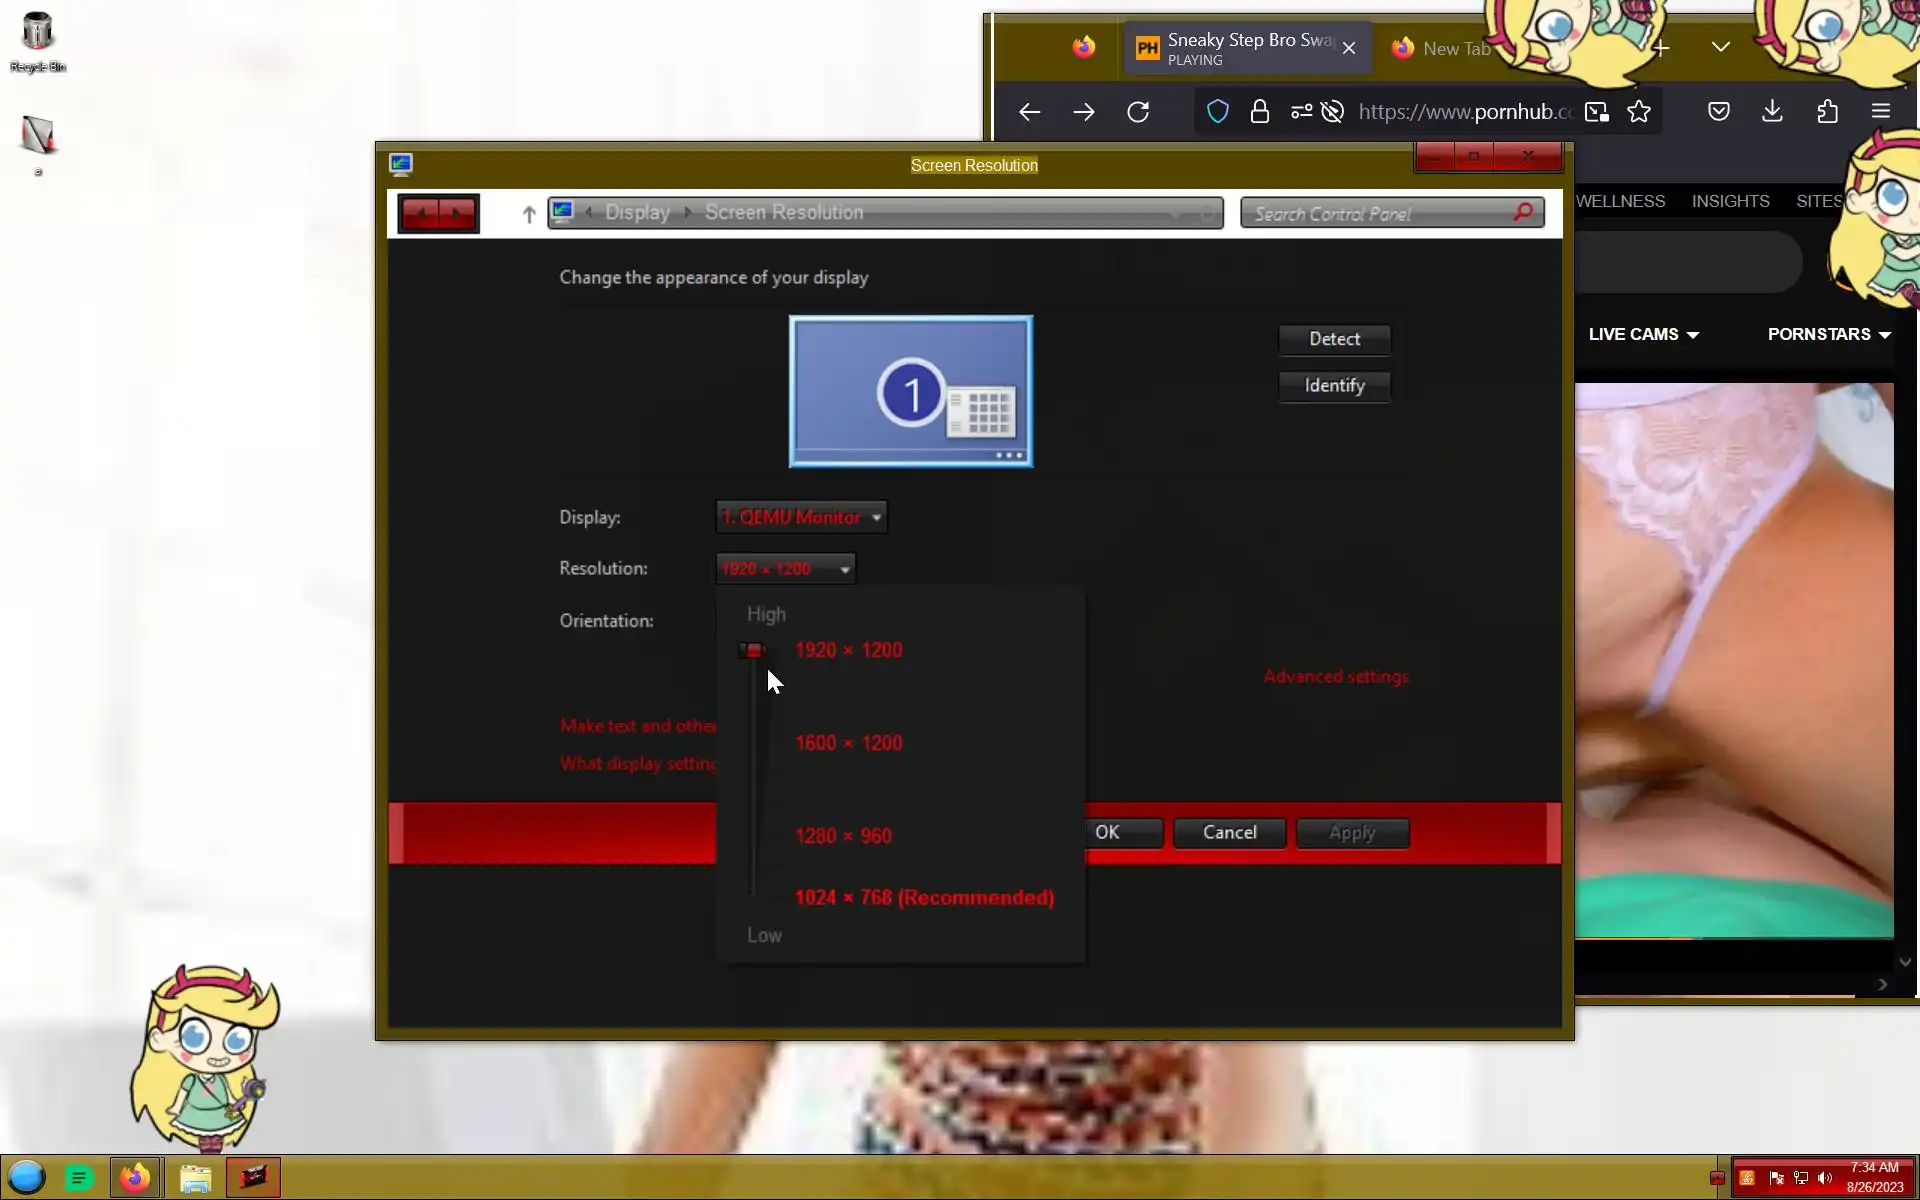
Task: Open the list all tabs chevron
Action: click(1720, 47)
